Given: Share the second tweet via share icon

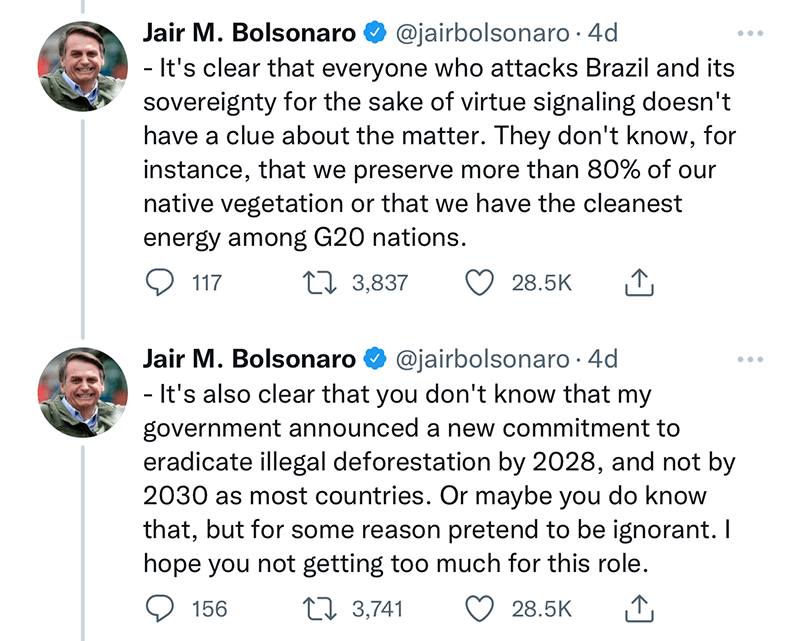Looking at the screenshot, I should click(x=638, y=608).
